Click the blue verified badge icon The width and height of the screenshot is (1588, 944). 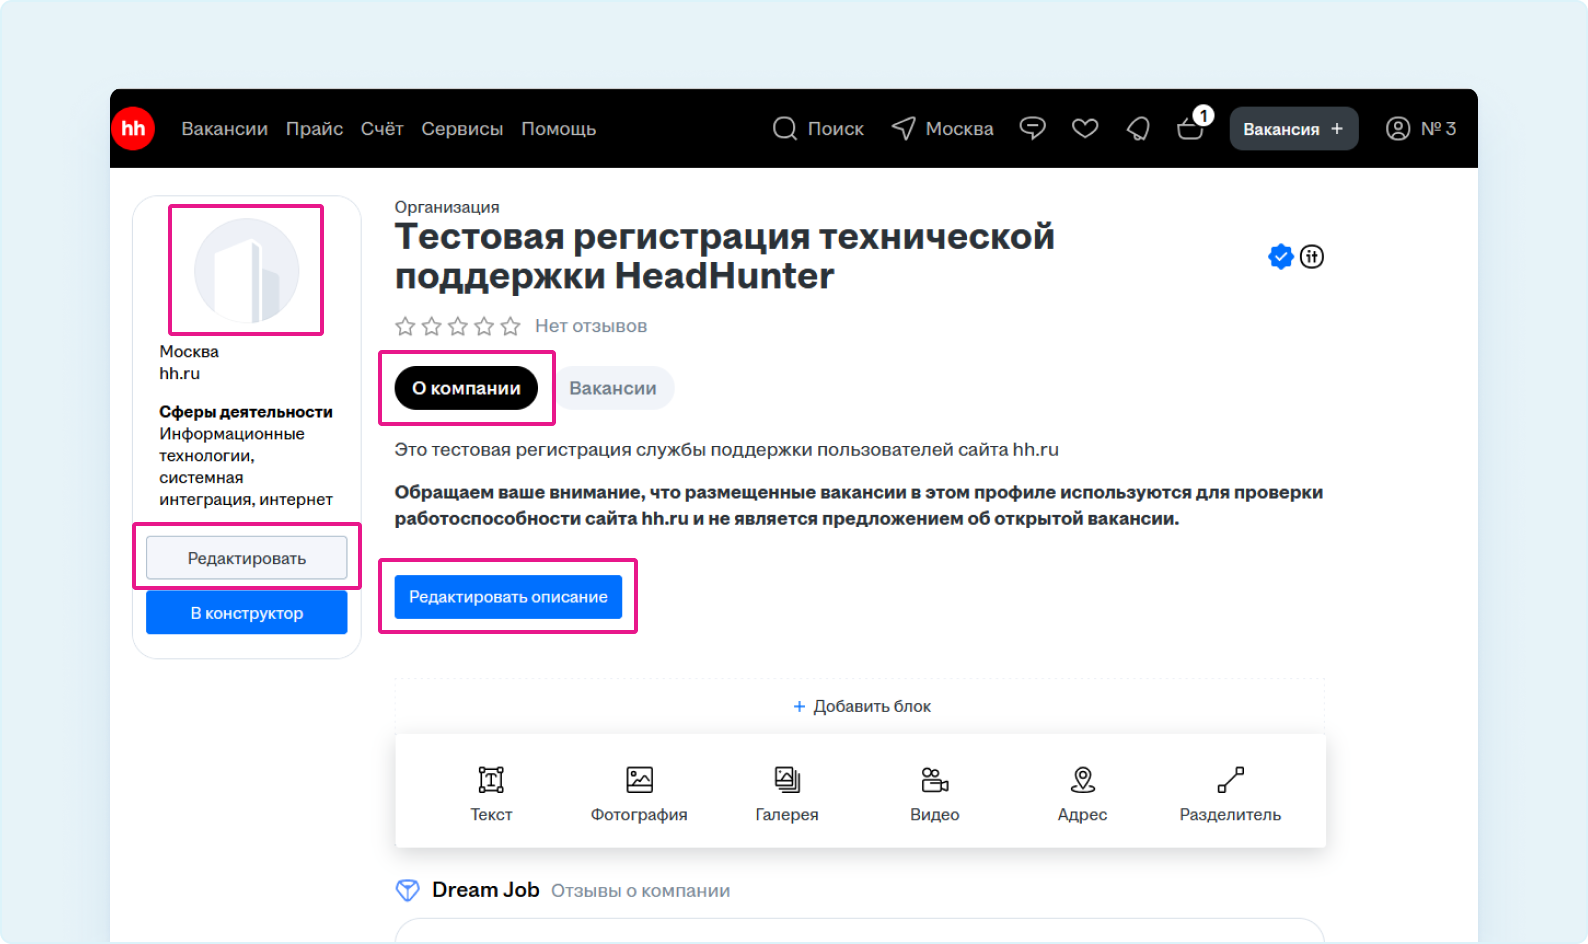tap(1280, 257)
